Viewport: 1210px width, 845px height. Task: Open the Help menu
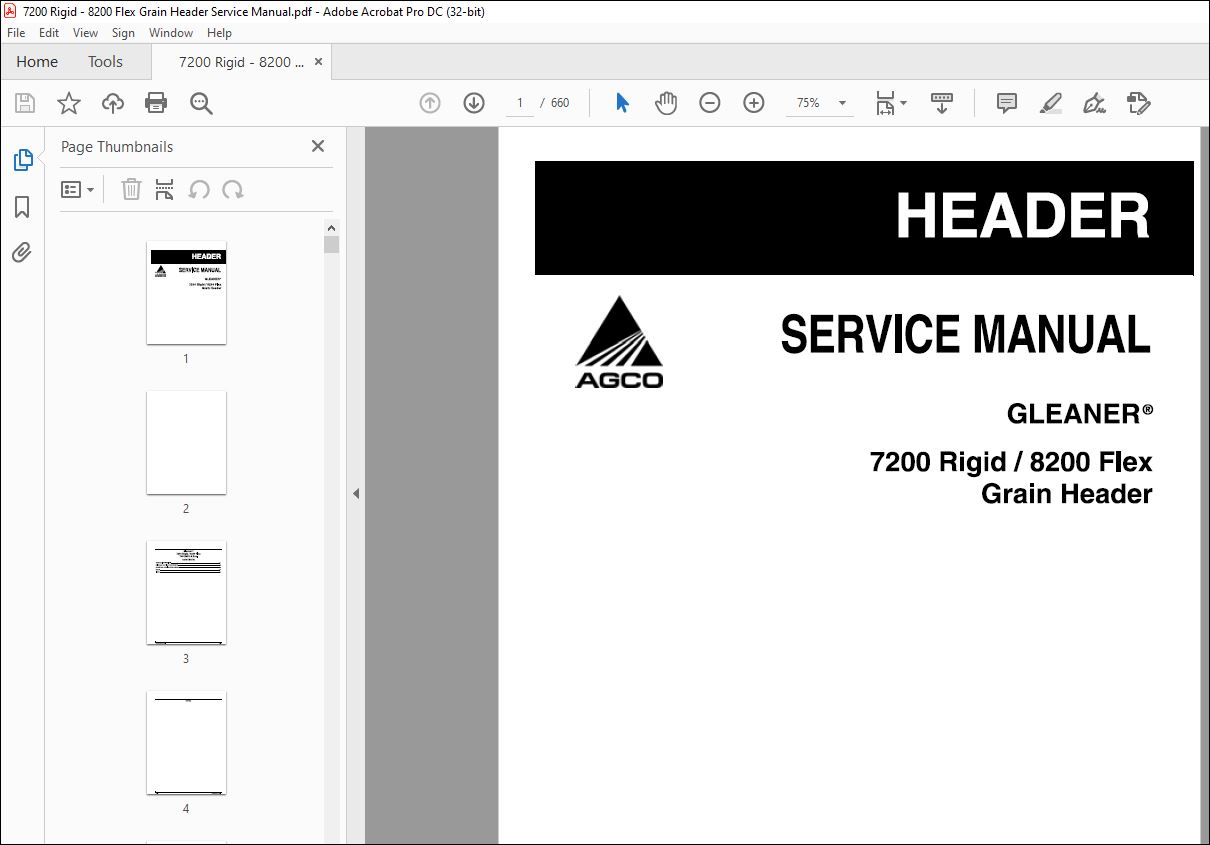219,33
